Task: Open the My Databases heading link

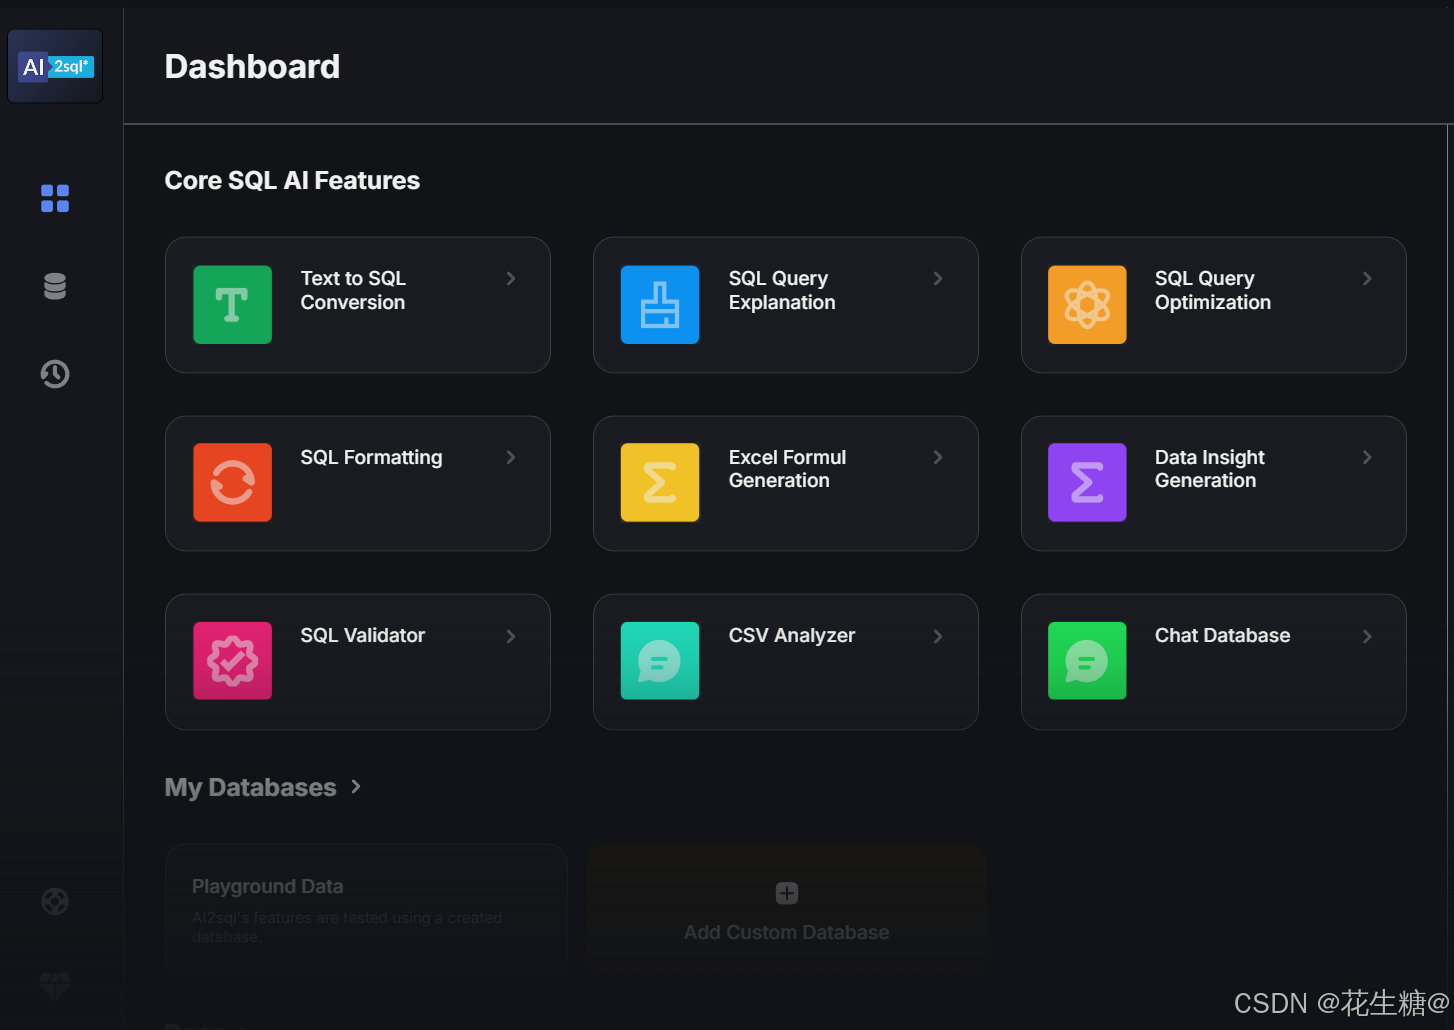Action: coord(251,787)
